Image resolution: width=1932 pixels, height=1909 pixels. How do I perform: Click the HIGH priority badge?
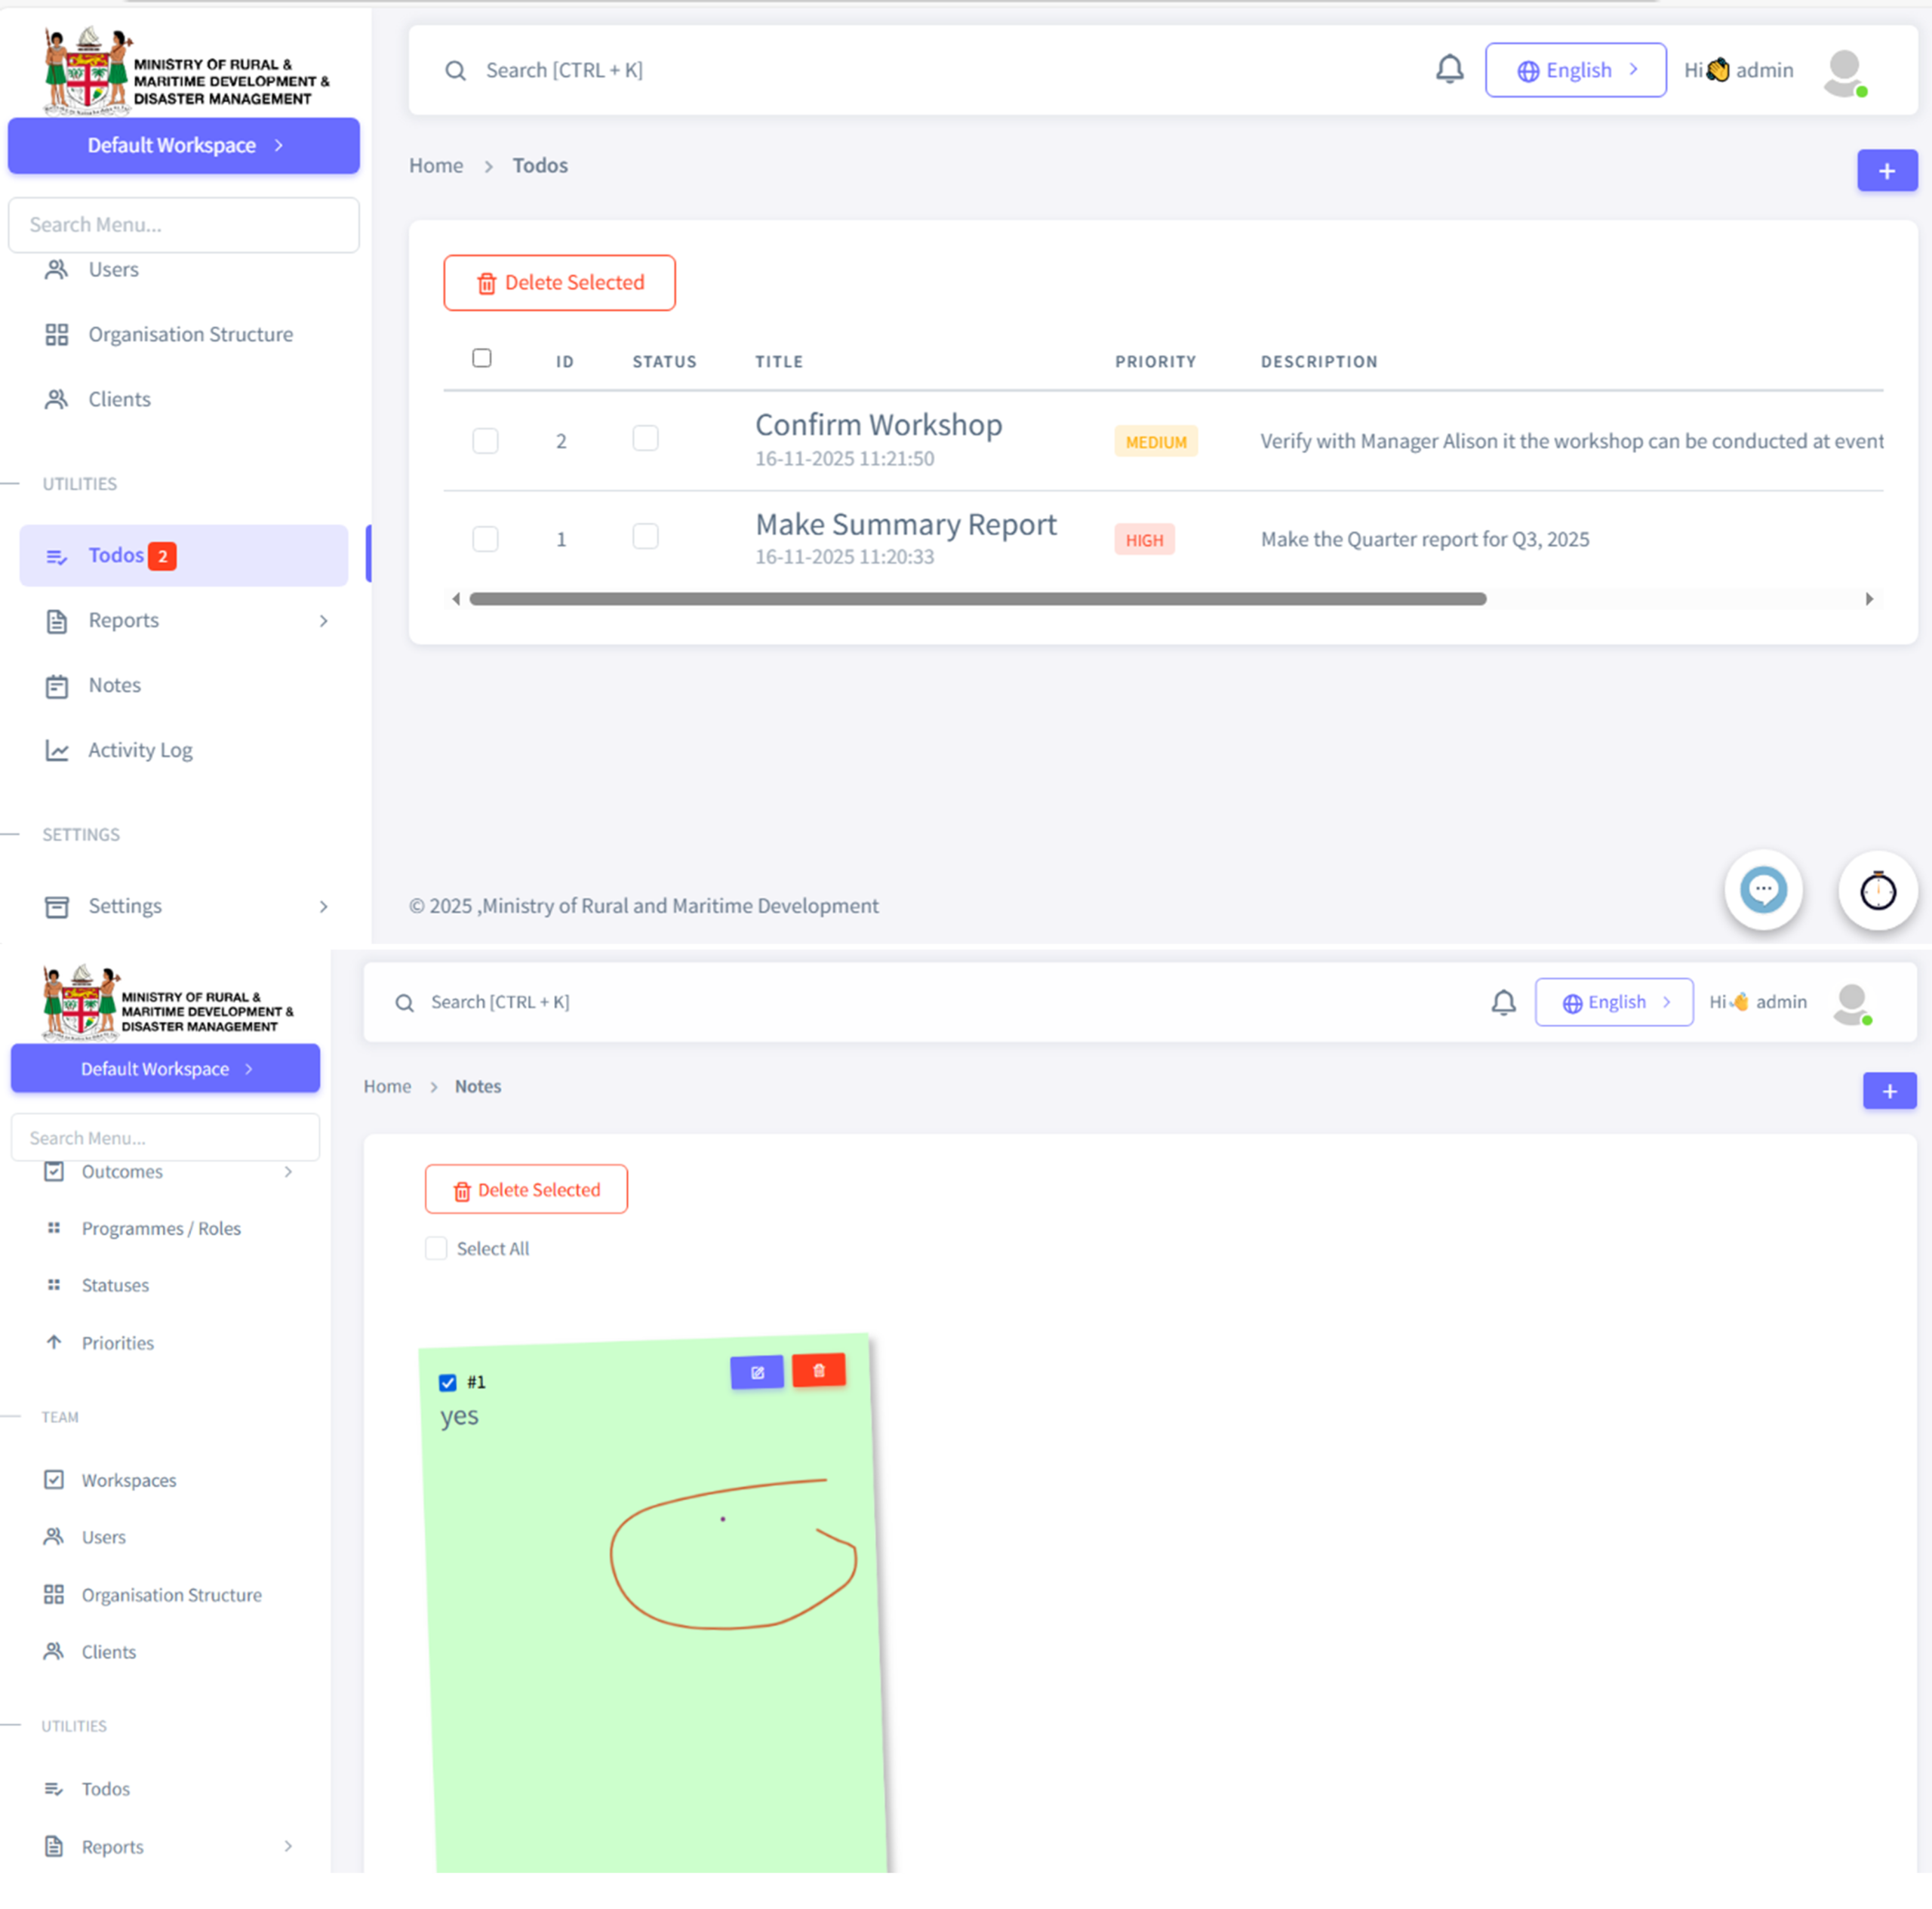[1144, 540]
